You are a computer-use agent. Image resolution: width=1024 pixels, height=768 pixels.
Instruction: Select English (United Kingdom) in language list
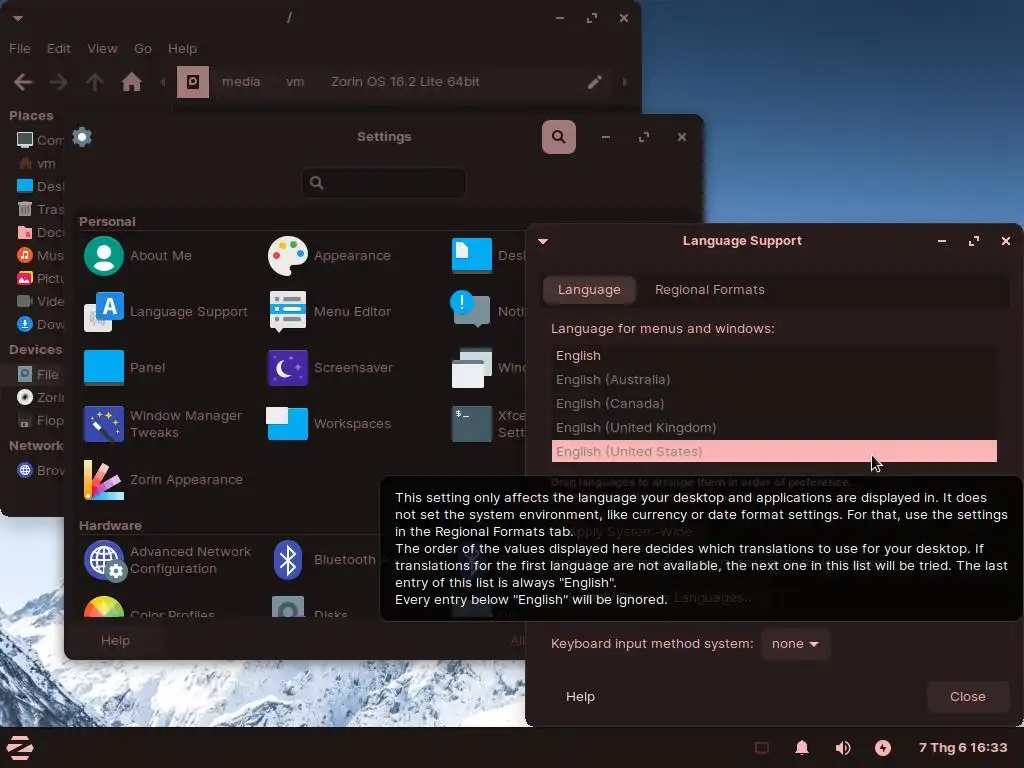pyautogui.click(x=774, y=428)
